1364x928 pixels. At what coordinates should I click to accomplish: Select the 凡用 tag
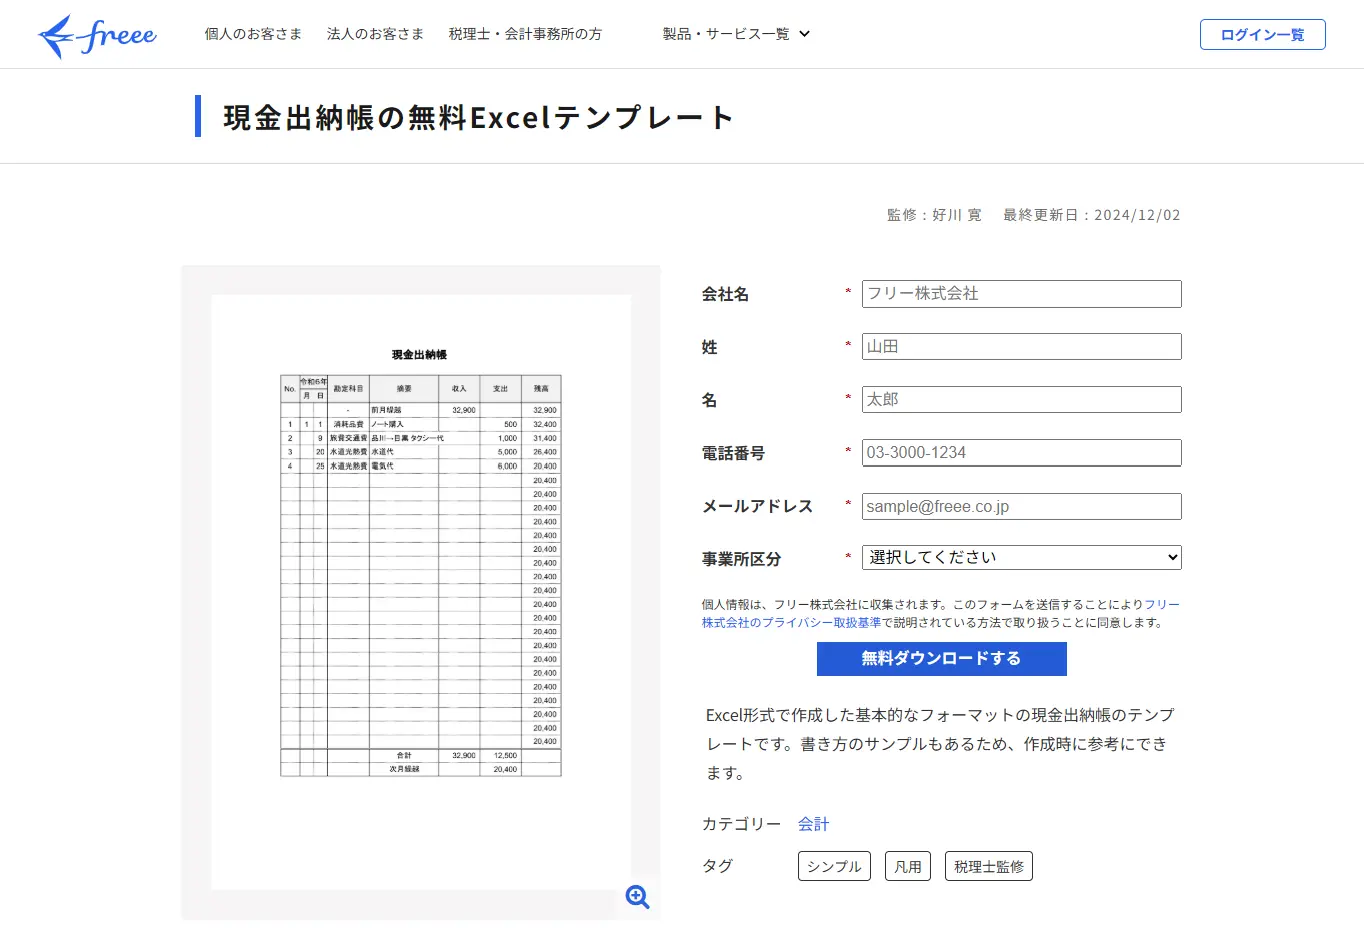pos(908,866)
